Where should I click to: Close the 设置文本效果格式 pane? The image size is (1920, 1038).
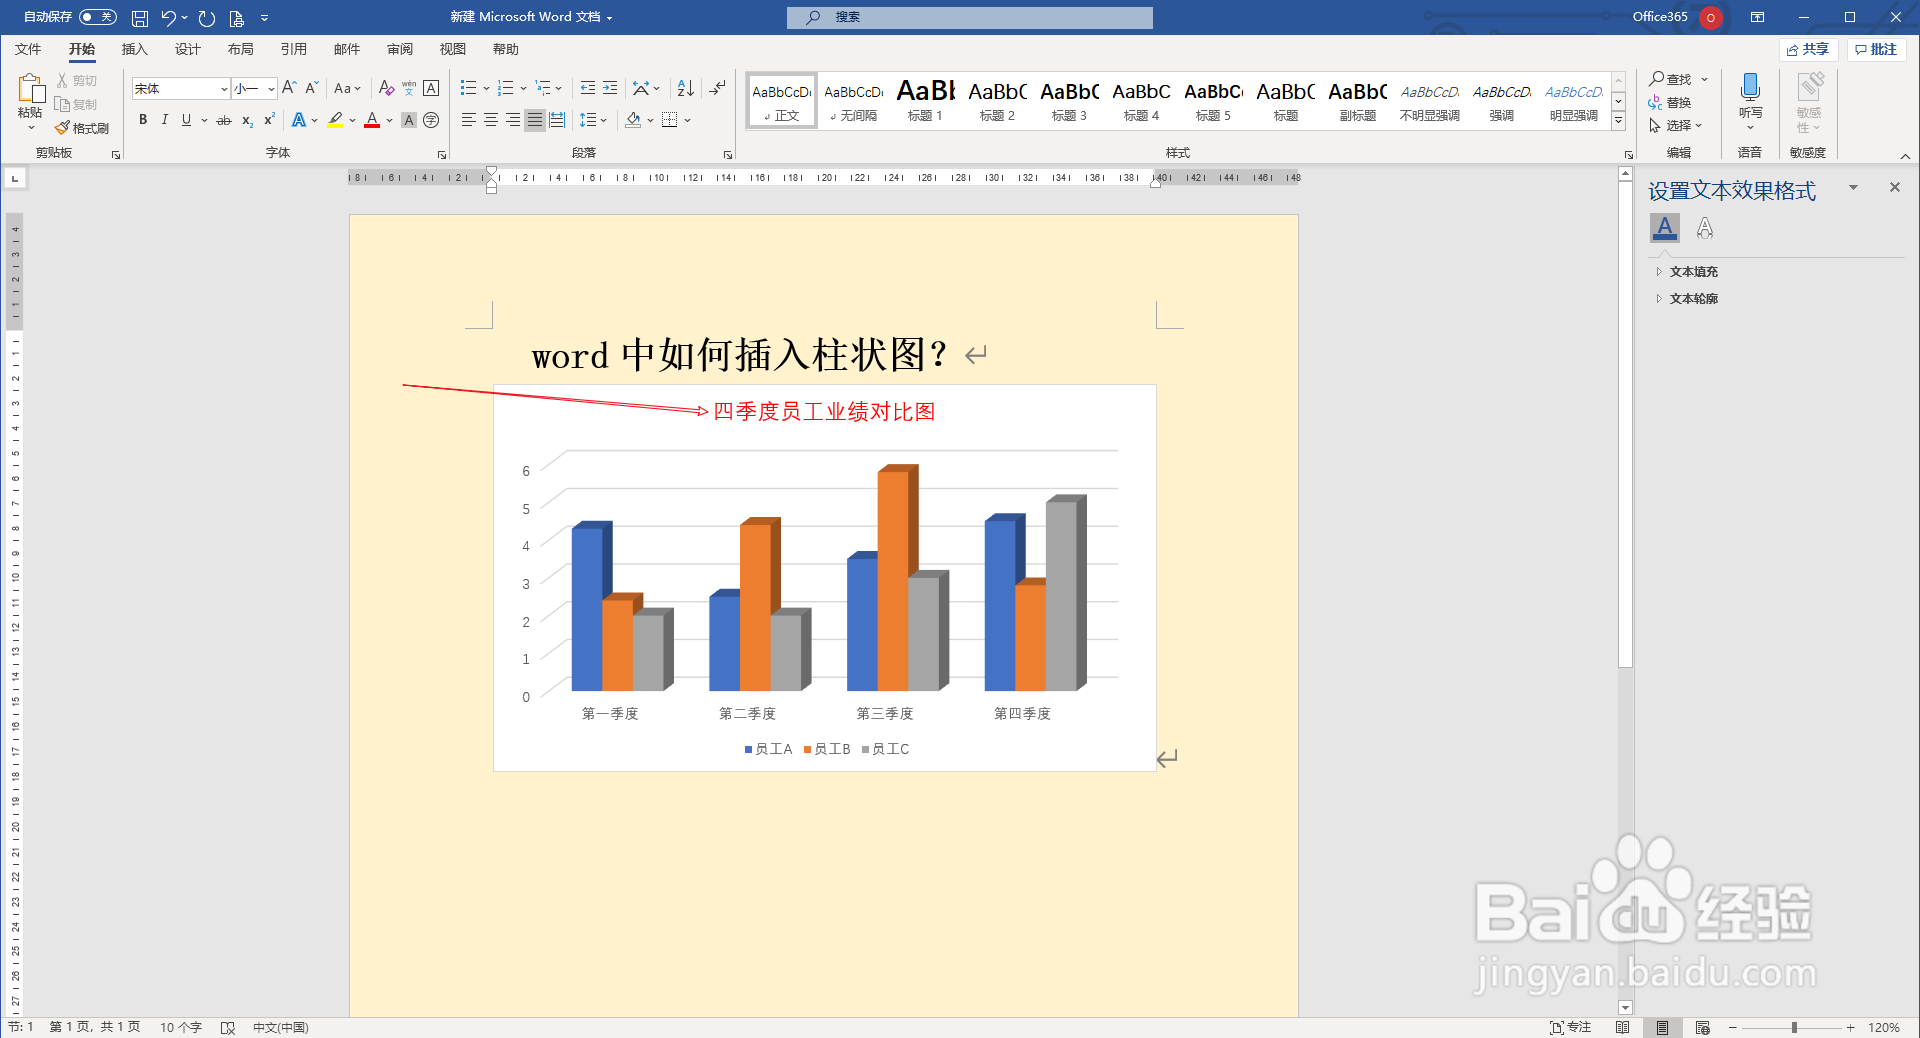pyautogui.click(x=1894, y=187)
